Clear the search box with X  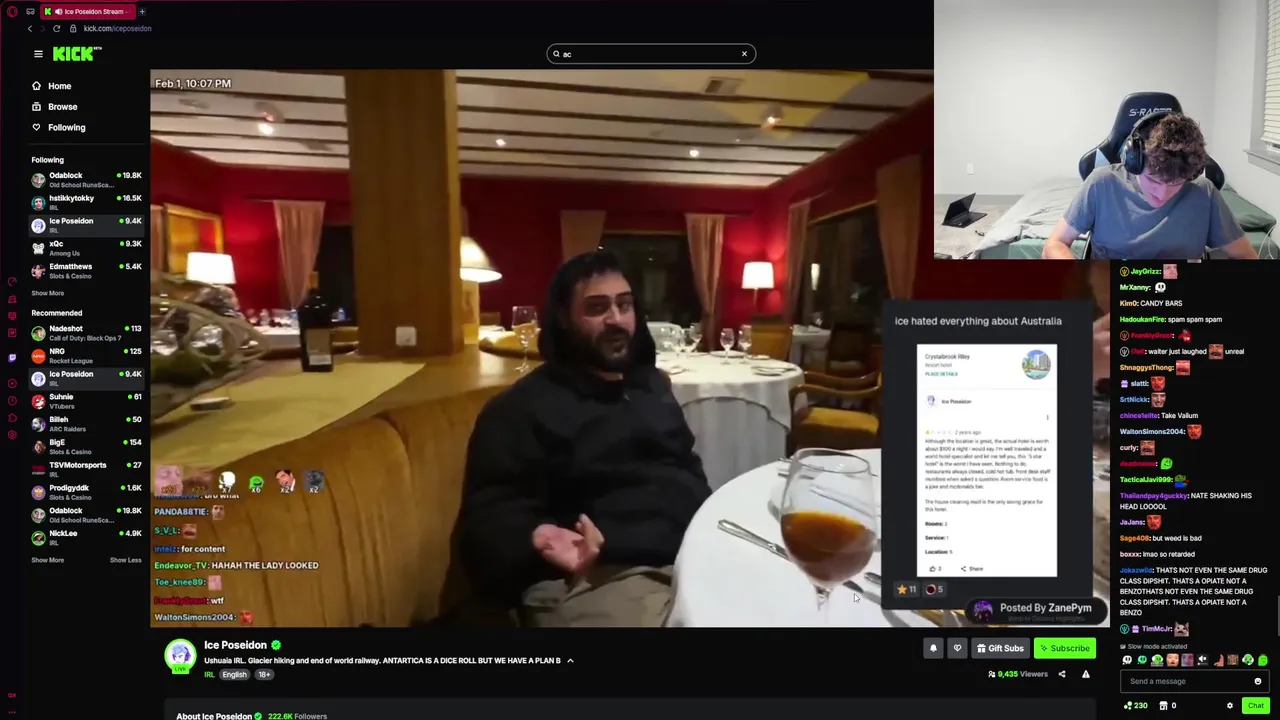tap(744, 54)
